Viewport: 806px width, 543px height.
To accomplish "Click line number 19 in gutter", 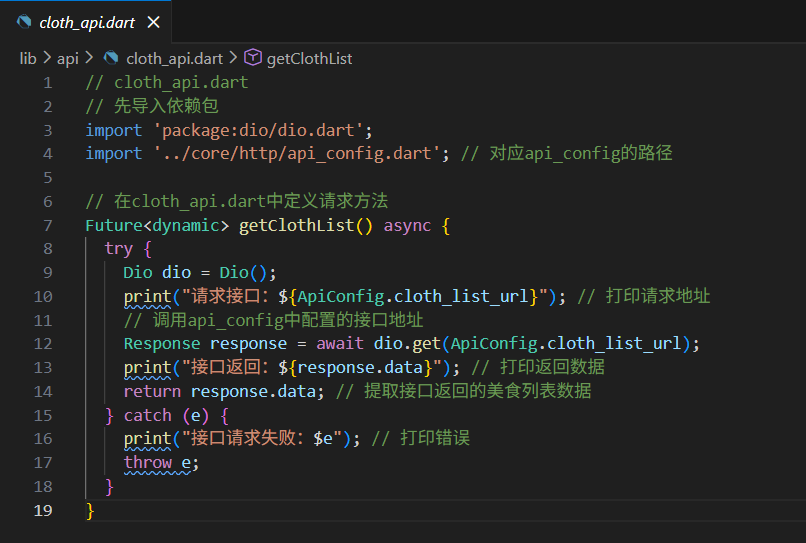I will [43, 510].
